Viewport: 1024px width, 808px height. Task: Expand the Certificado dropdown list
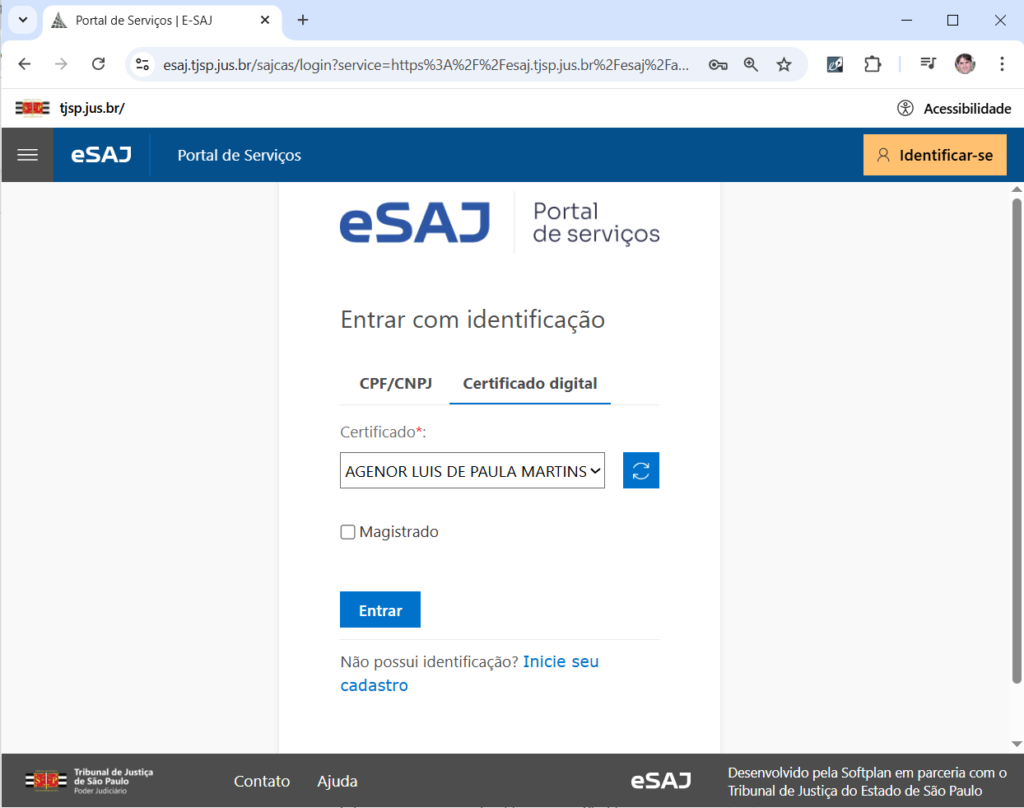pyautogui.click(x=472, y=470)
